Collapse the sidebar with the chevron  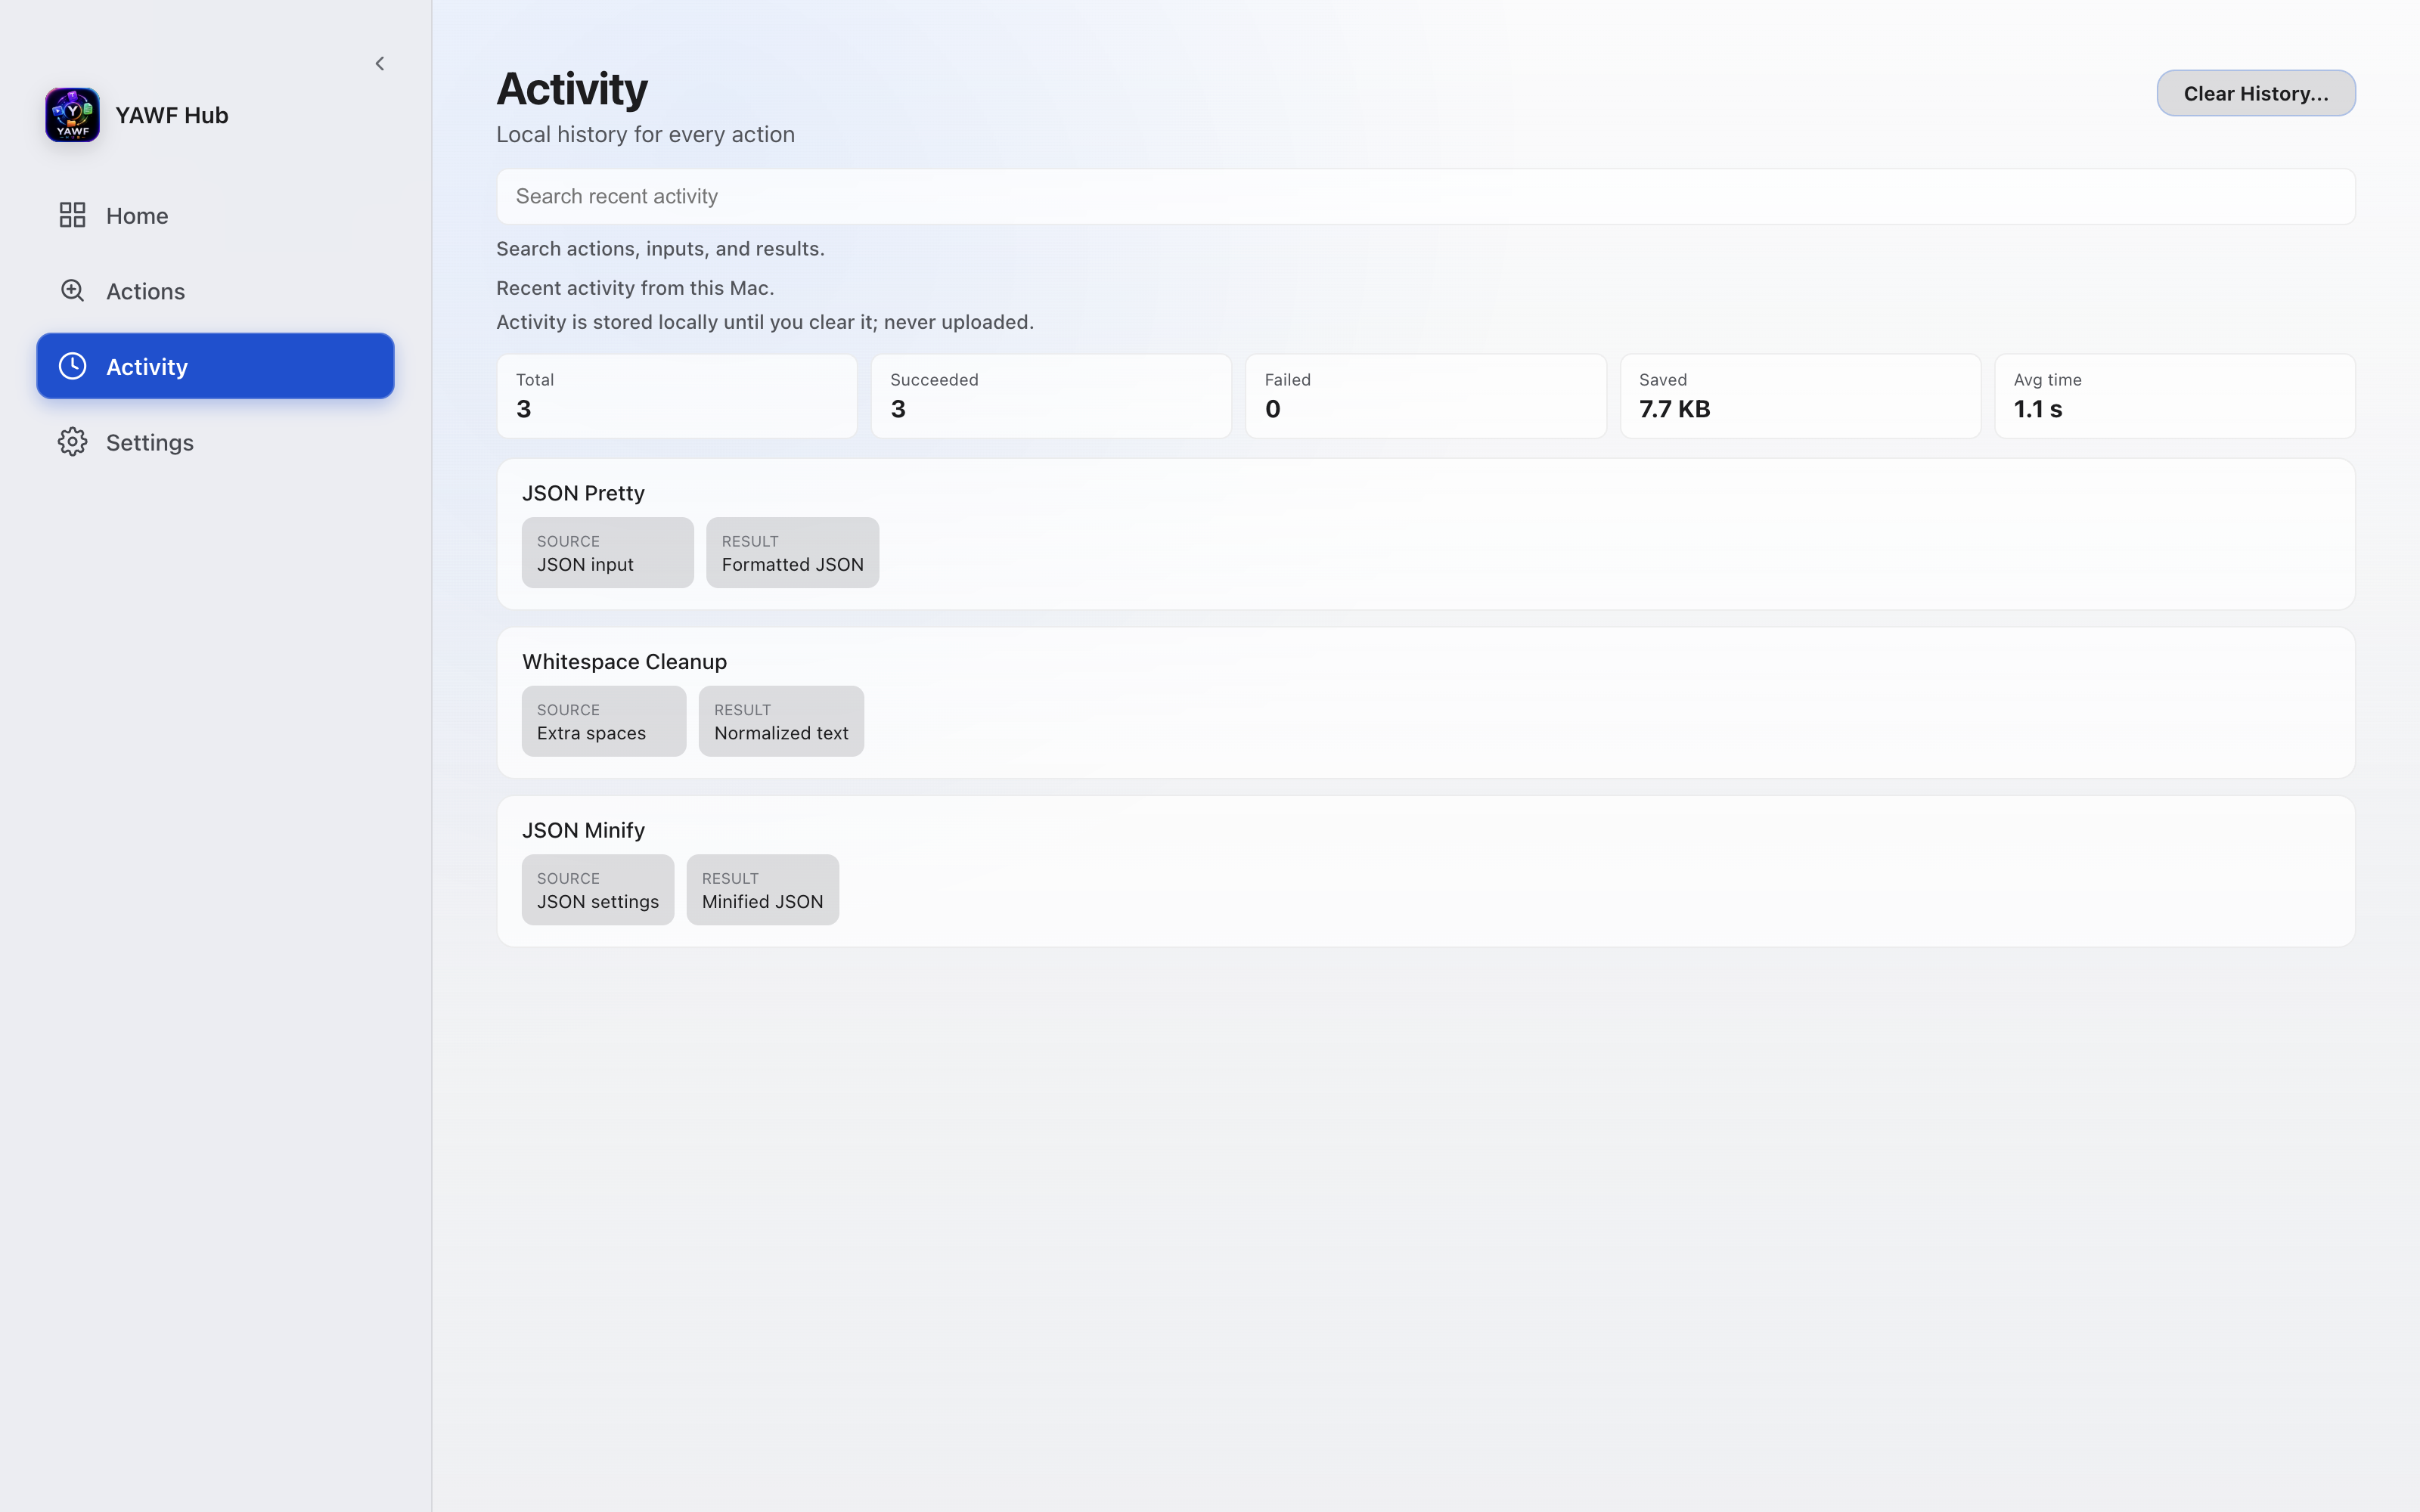click(380, 64)
